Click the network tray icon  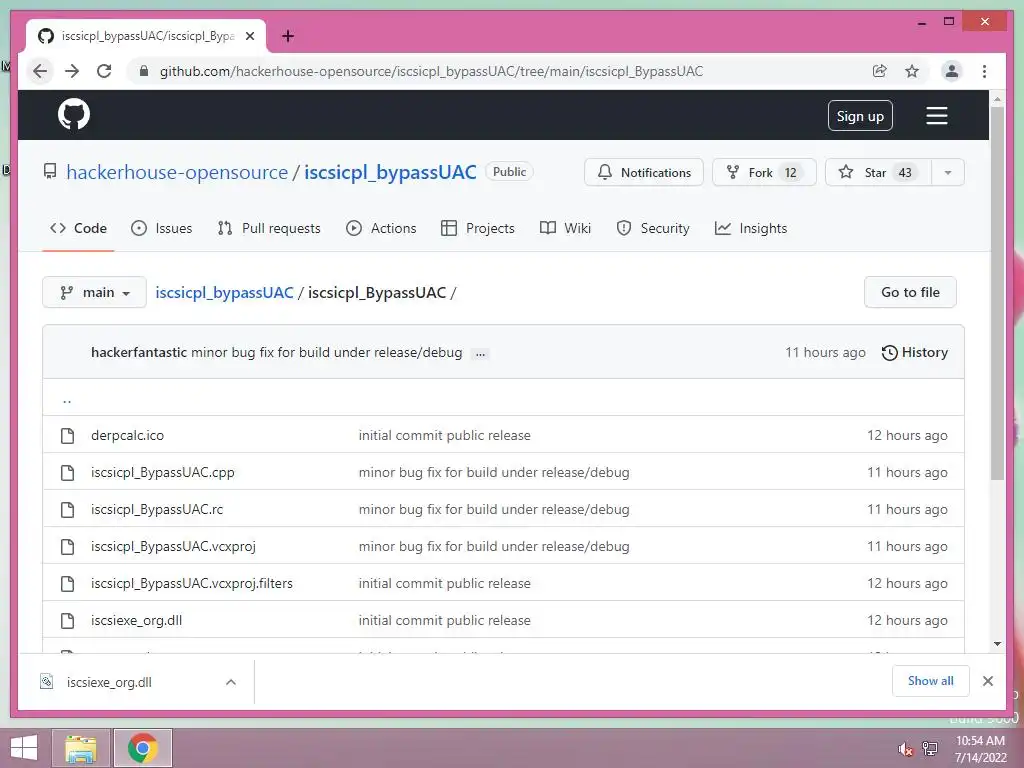coord(930,748)
